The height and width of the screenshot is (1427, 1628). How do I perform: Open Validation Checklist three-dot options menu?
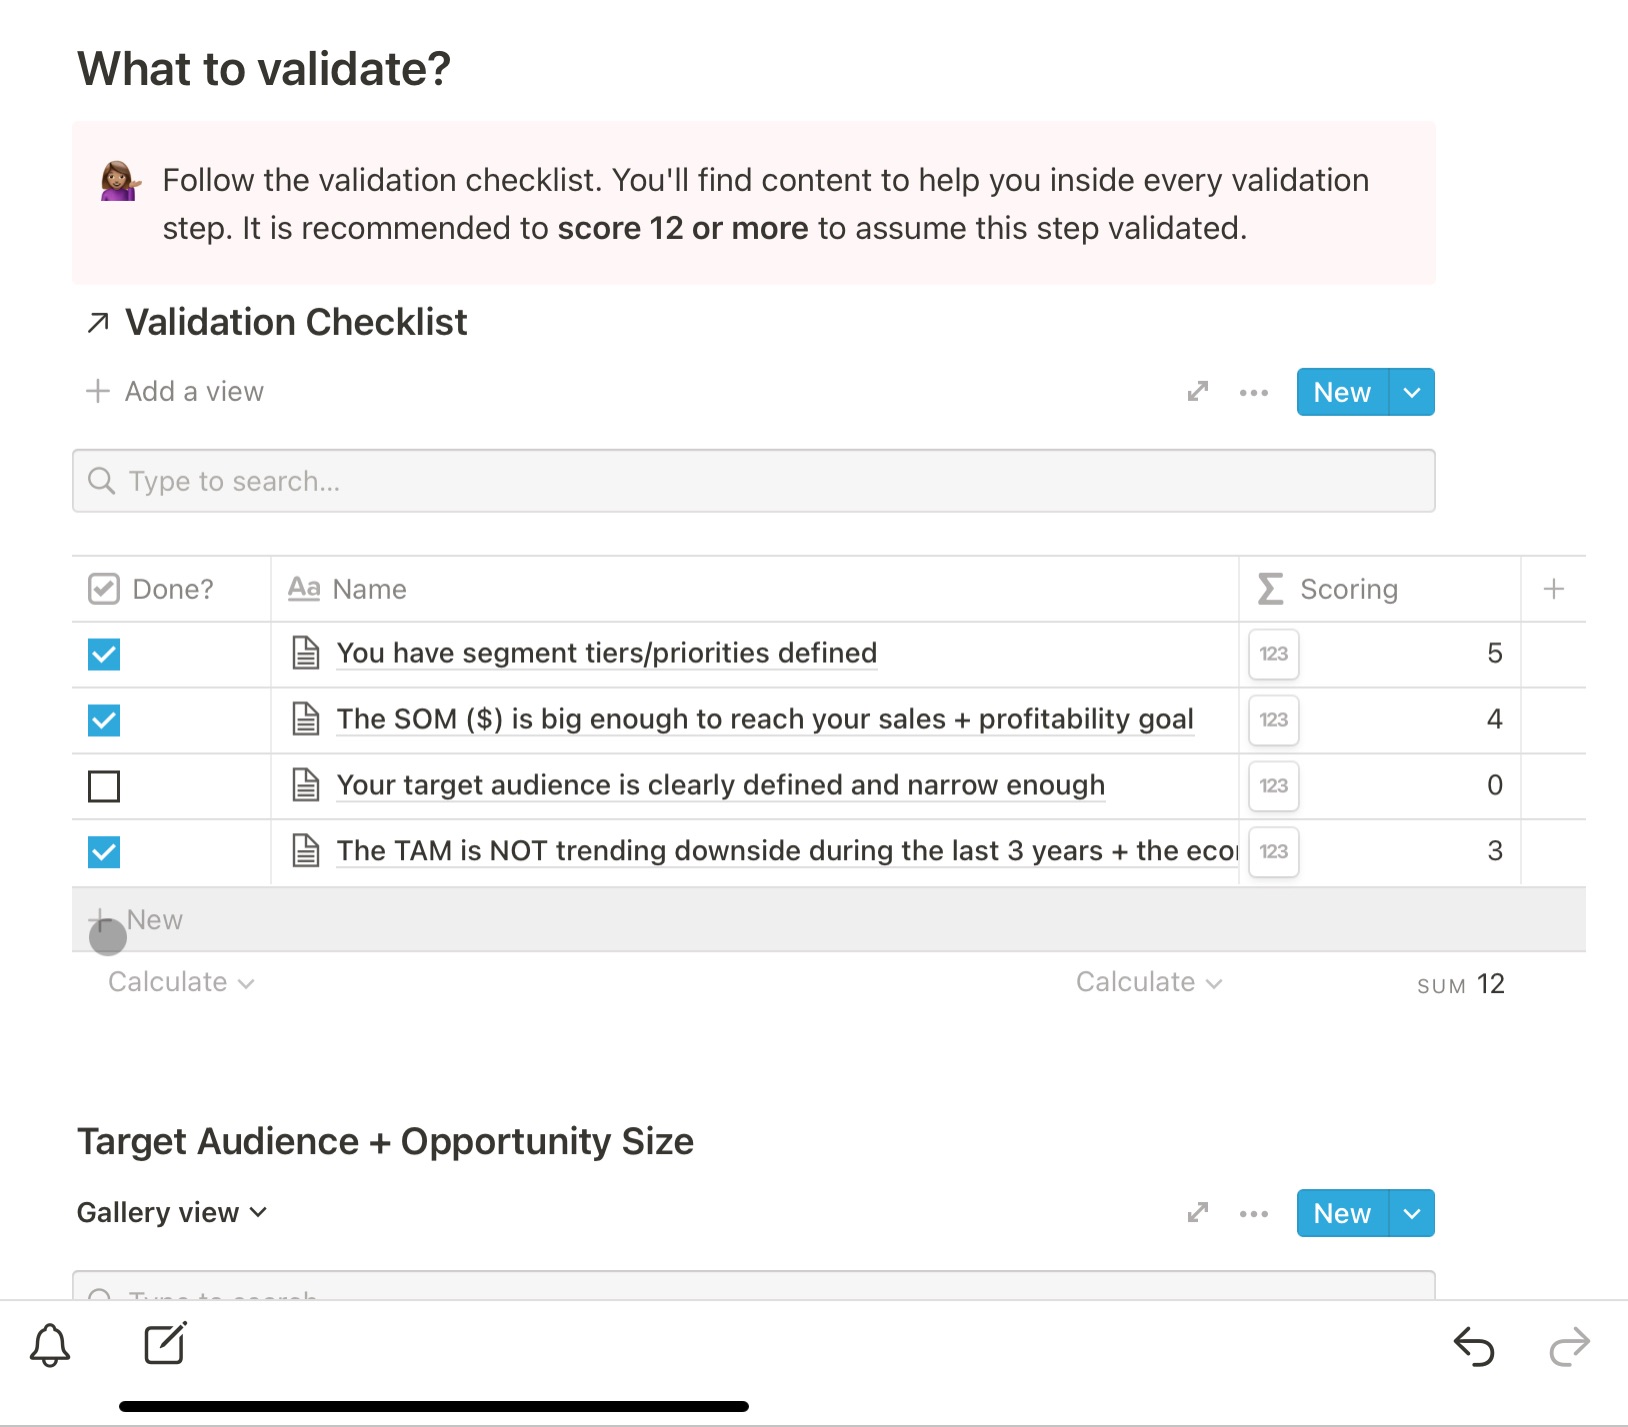coord(1253,392)
